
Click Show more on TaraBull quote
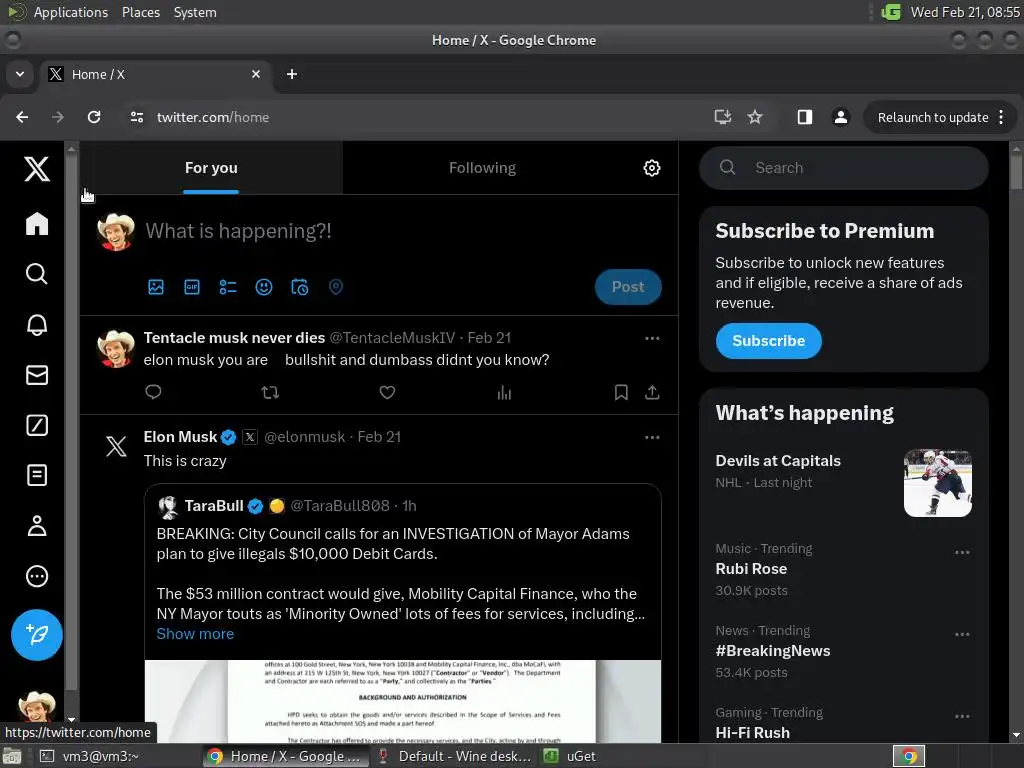[195, 633]
